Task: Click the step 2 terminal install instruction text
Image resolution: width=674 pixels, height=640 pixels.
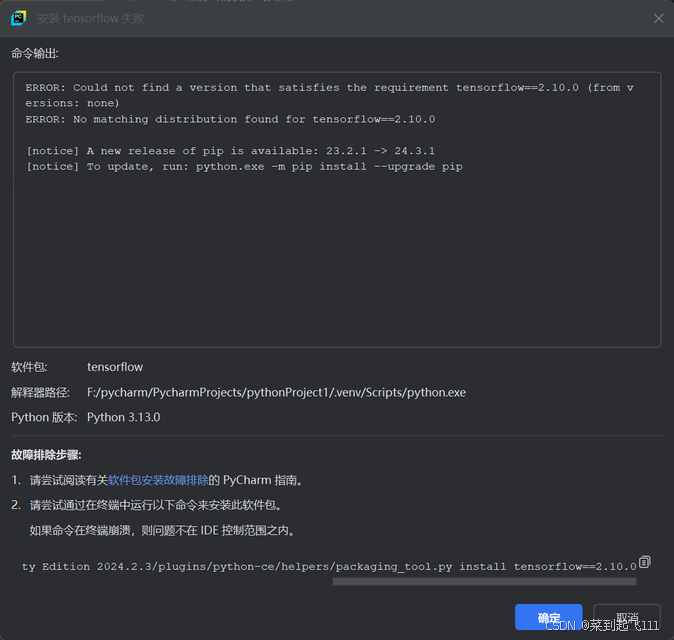Action: [x=157, y=505]
